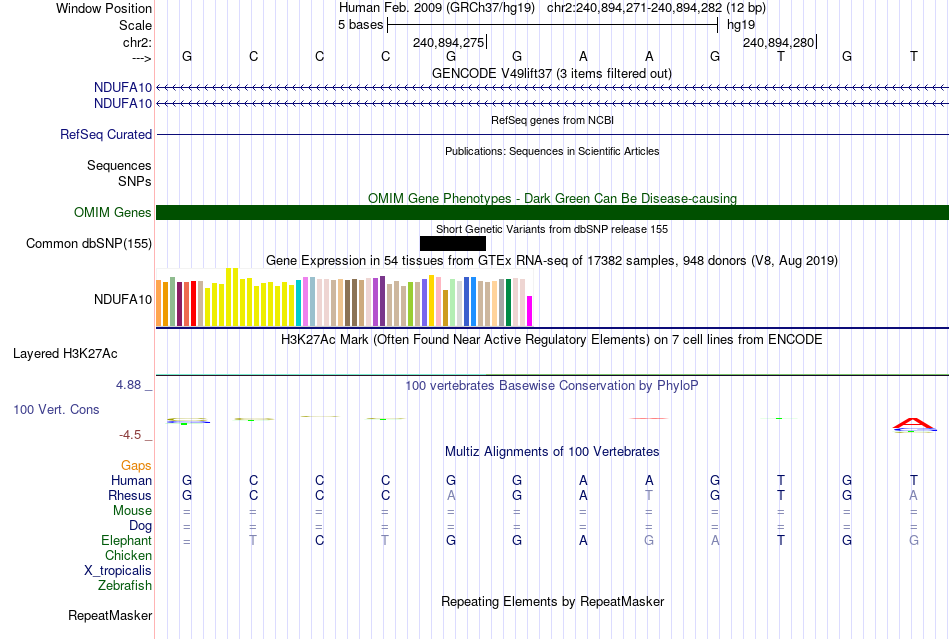950x639 pixels.
Task: Click the Zebrafish alignment row label
Action: [125, 586]
